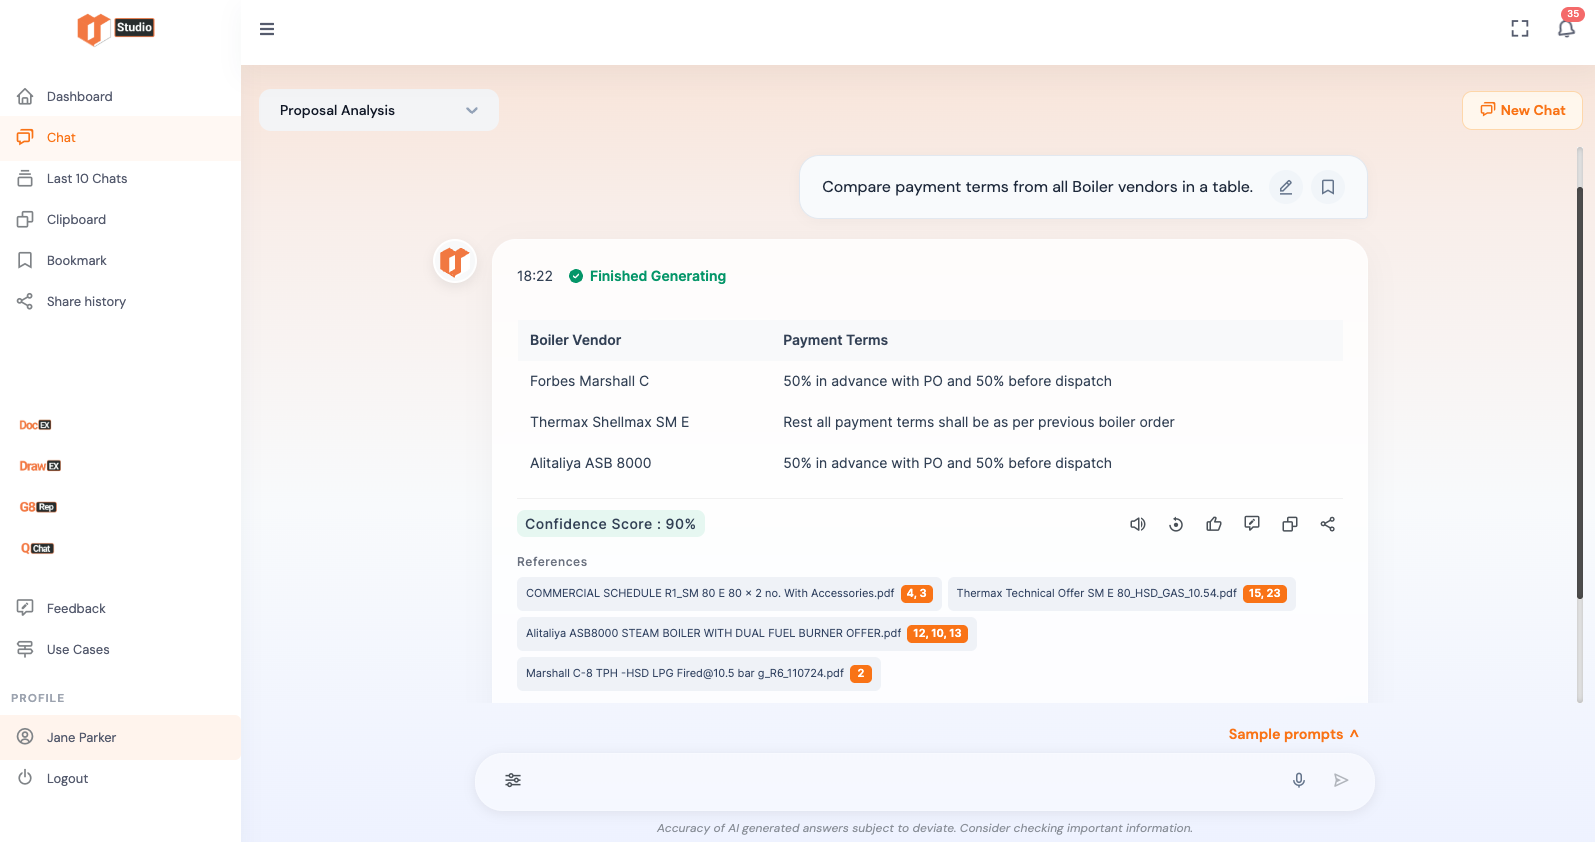Select Chat in the sidebar

(x=120, y=138)
